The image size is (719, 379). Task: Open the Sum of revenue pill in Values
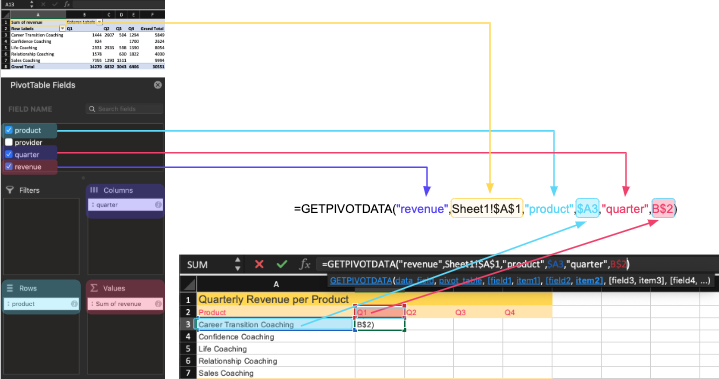point(125,304)
